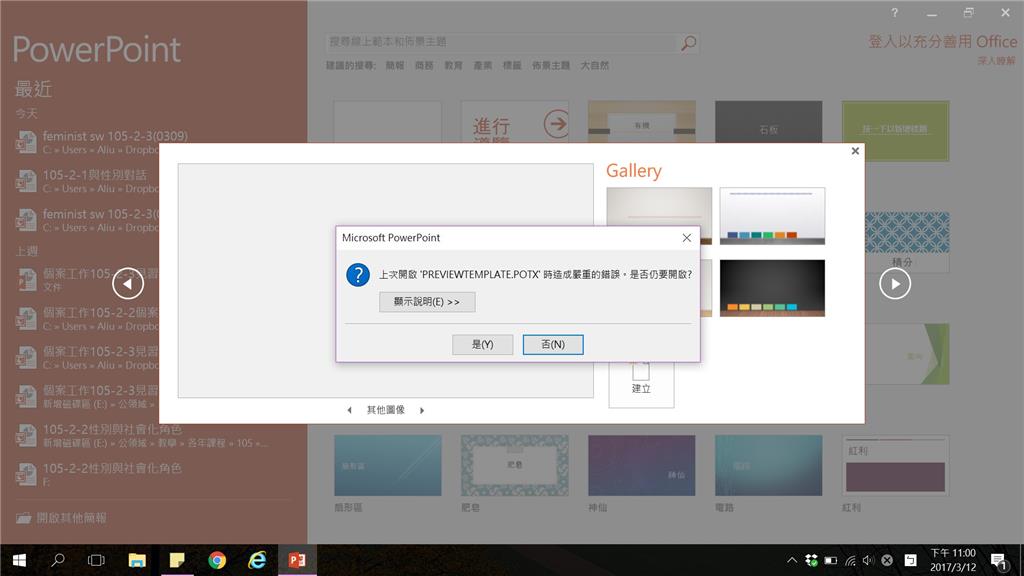Open Wi-Fi network tray icon
The image size is (1024, 576).
850,560
